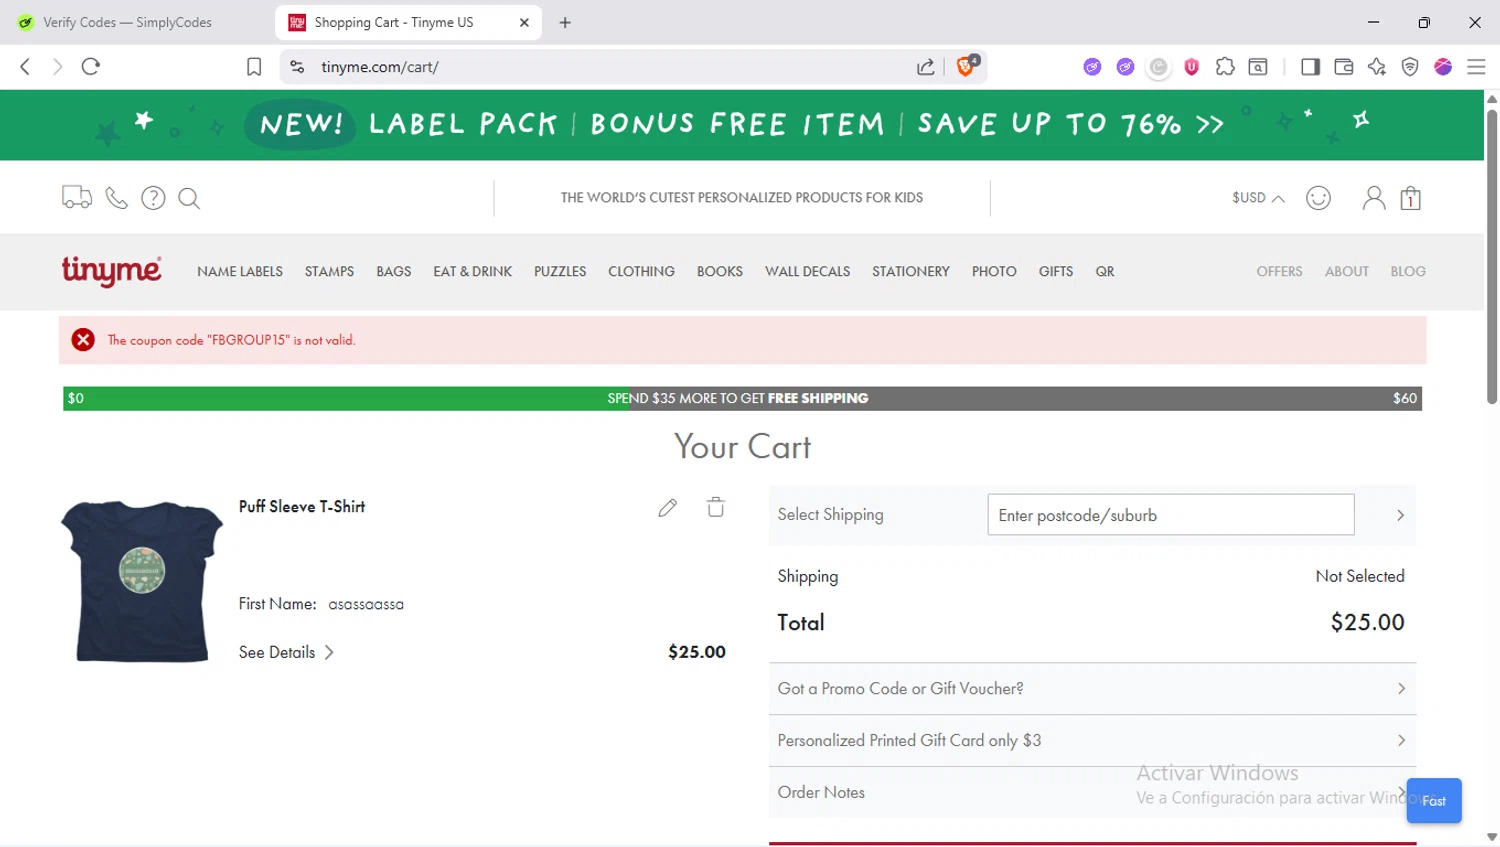This screenshot has width=1500, height=847.
Task: Open the WALL DECALS menu
Action: point(807,272)
